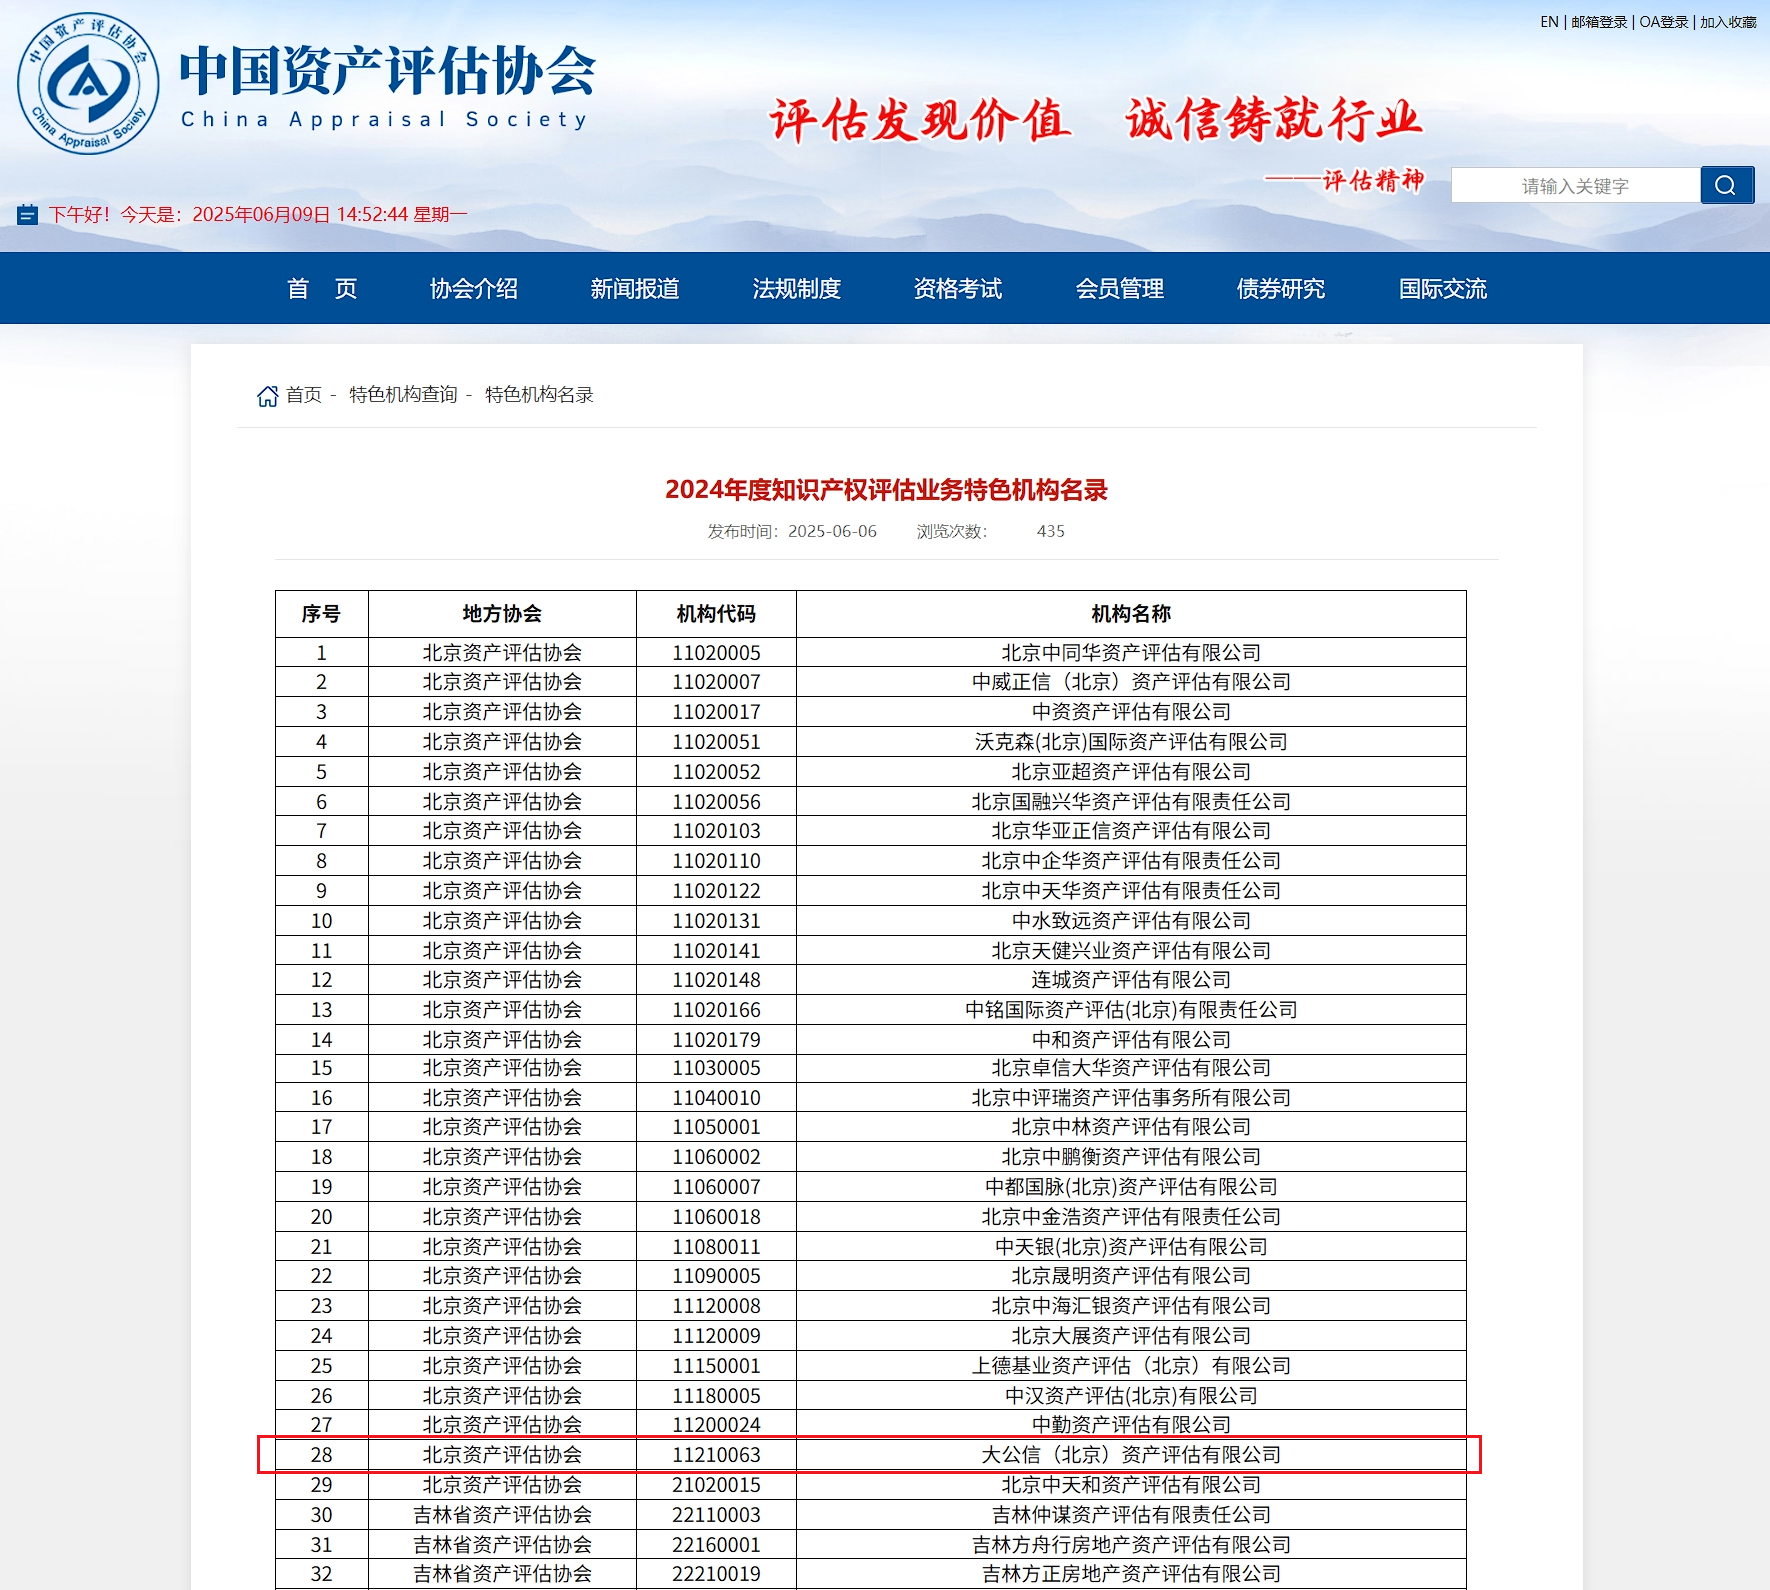Click the home icon in breadcrumb
The height and width of the screenshot is (1590, 1770).
point(267,396)
